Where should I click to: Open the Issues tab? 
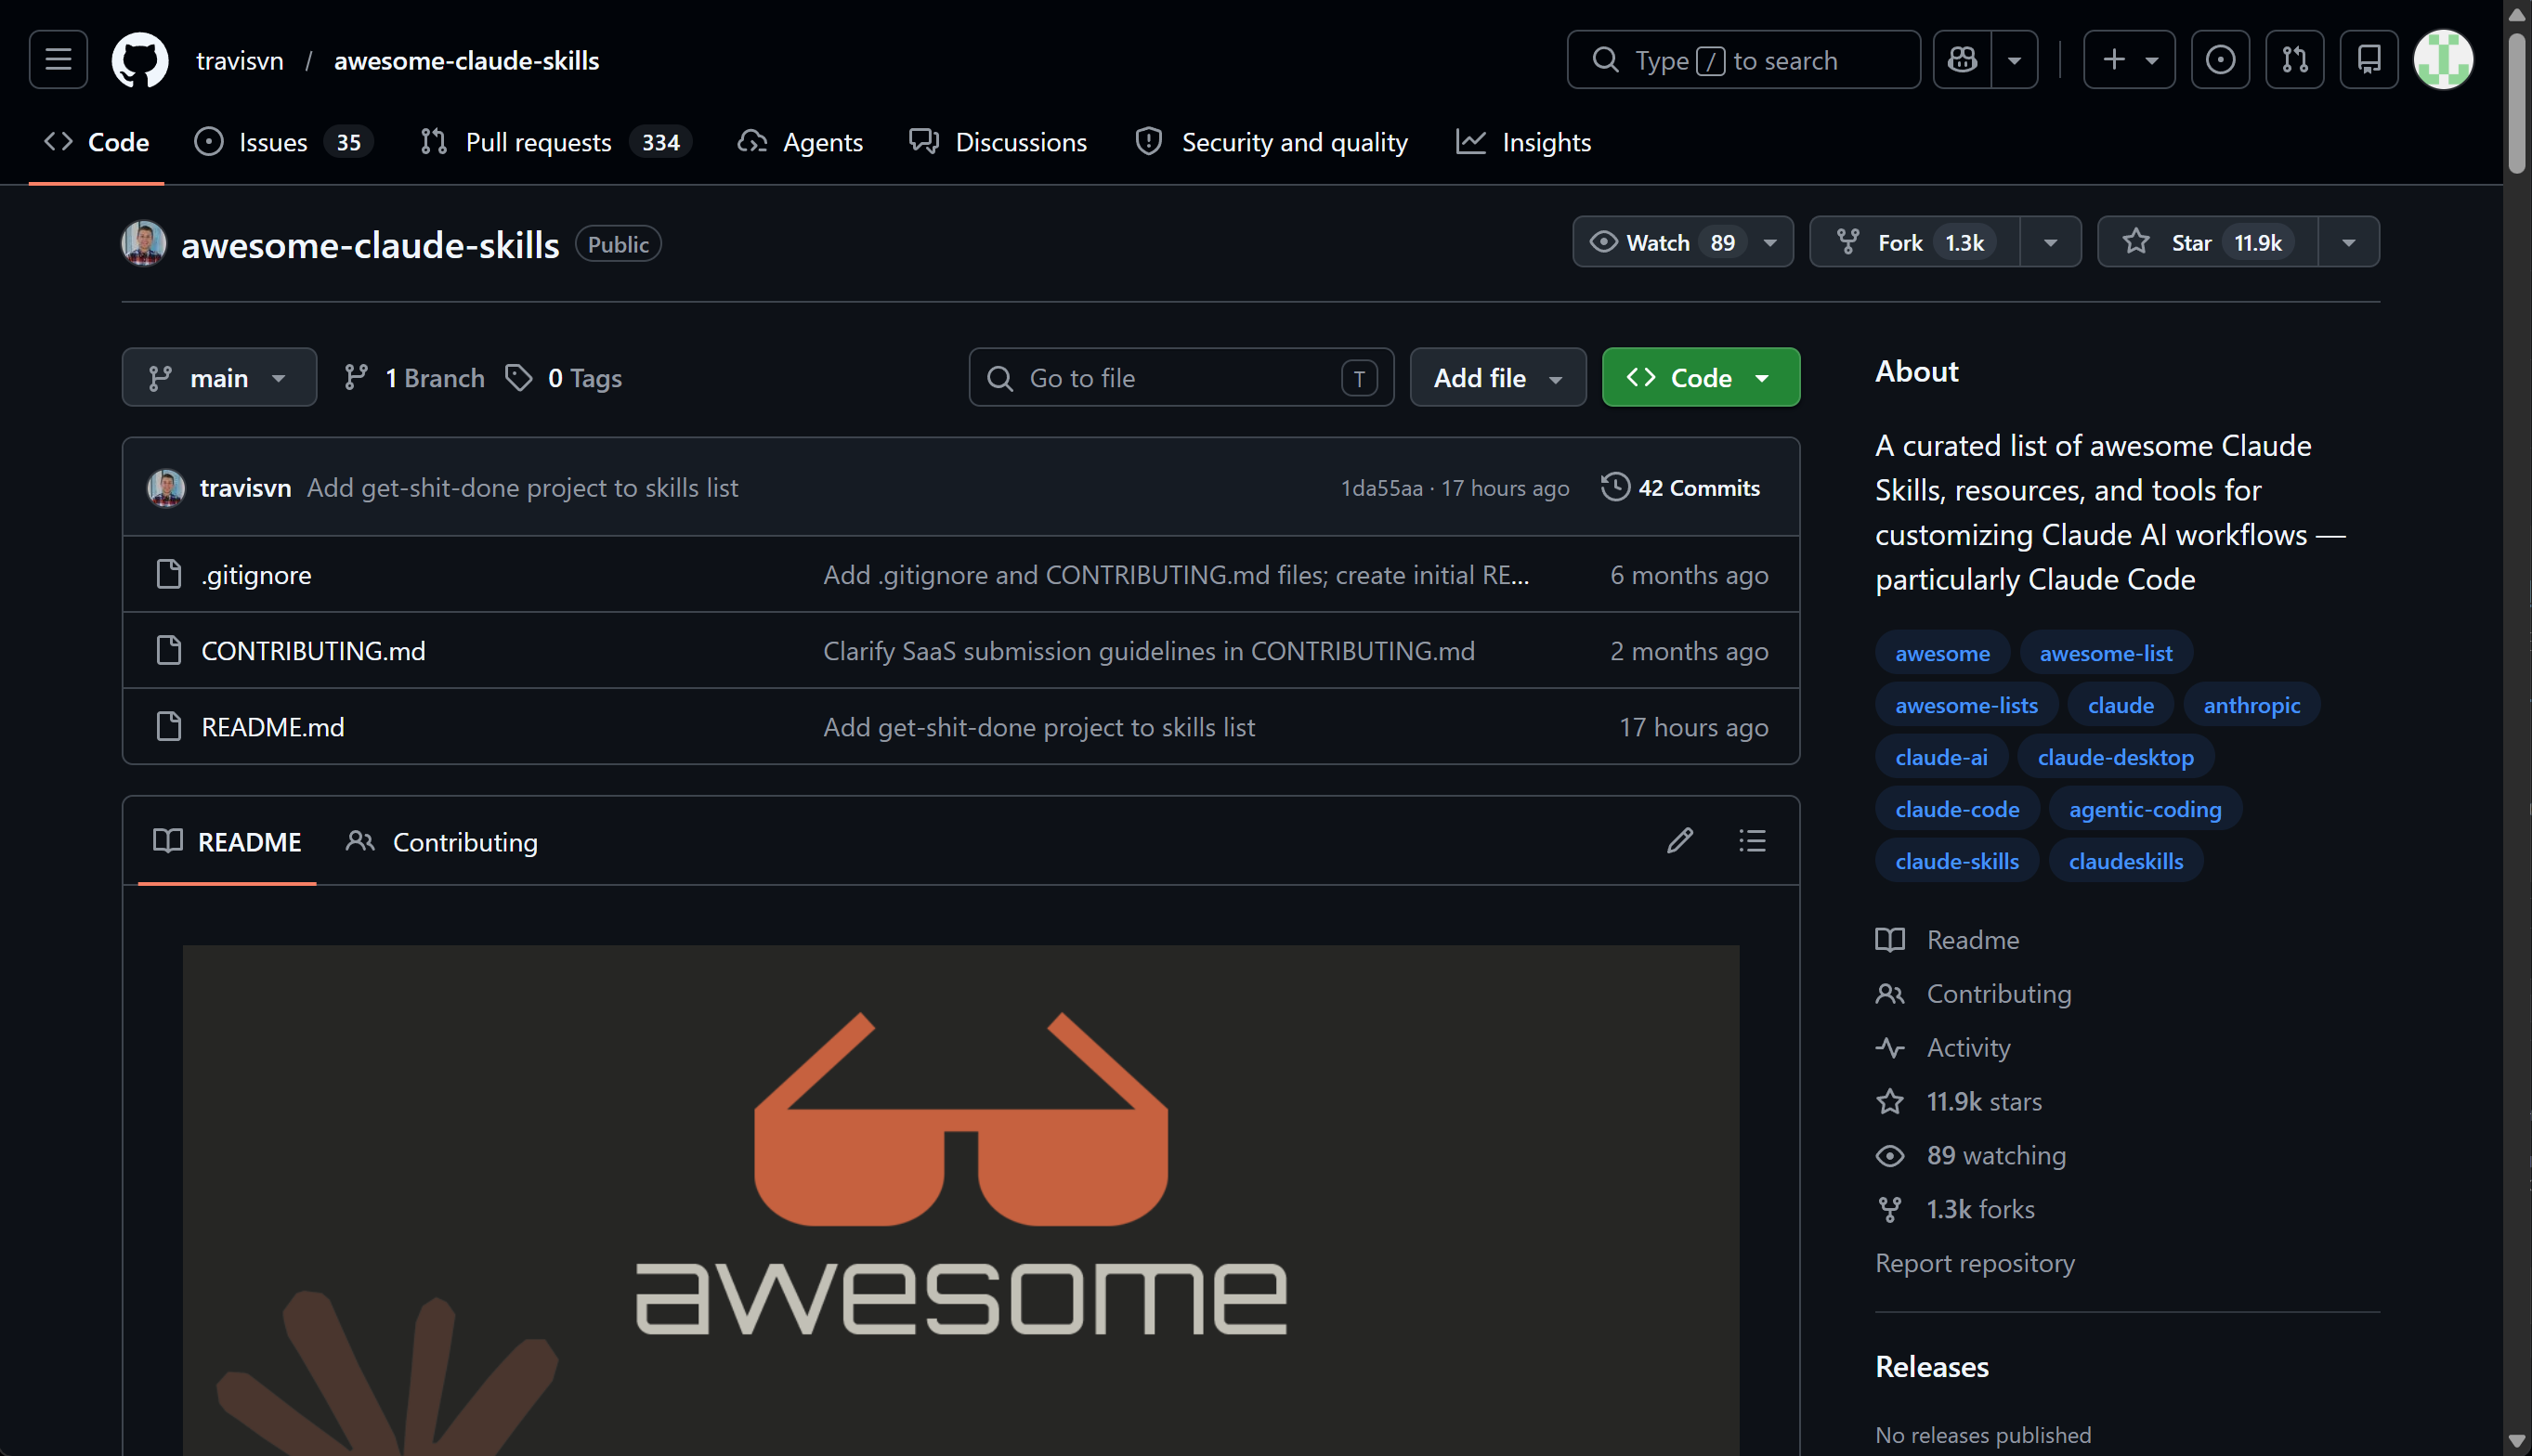(x=283, y=142)
